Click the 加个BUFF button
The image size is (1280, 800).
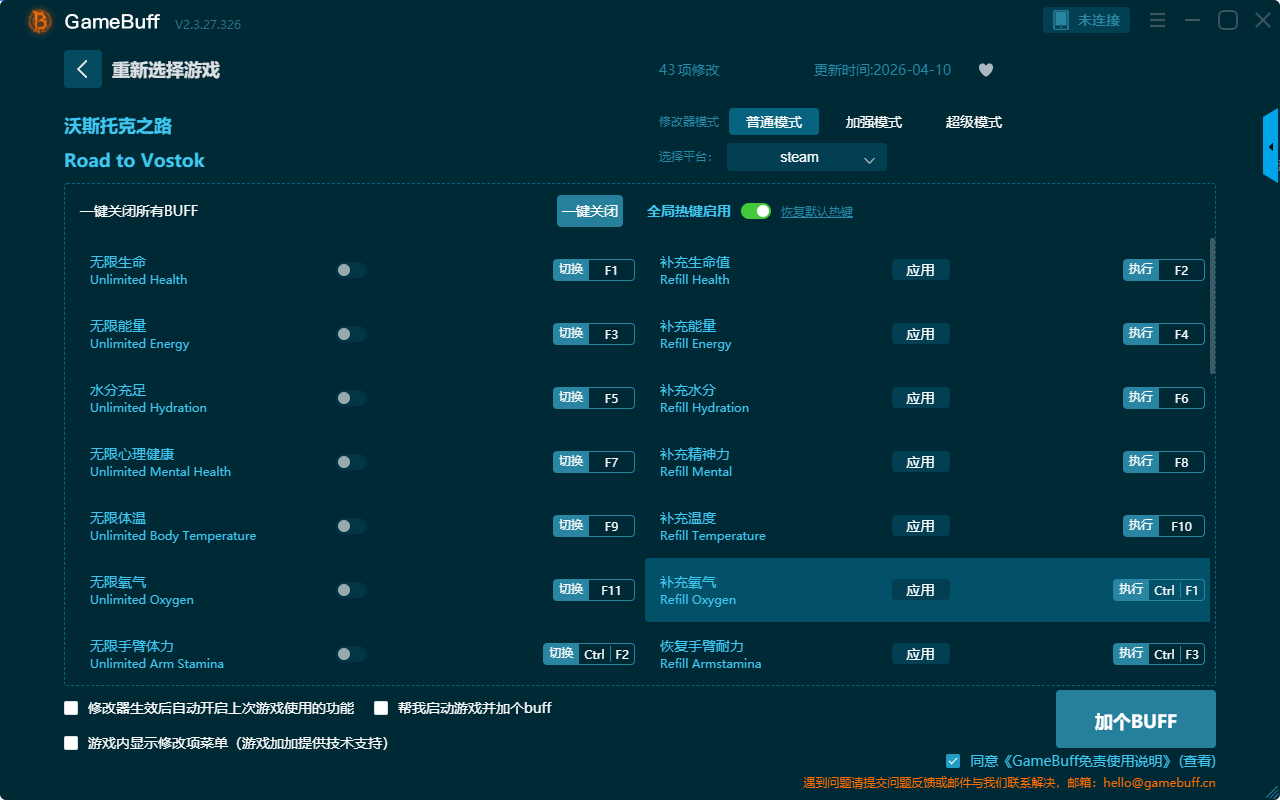pos(1135,720)
